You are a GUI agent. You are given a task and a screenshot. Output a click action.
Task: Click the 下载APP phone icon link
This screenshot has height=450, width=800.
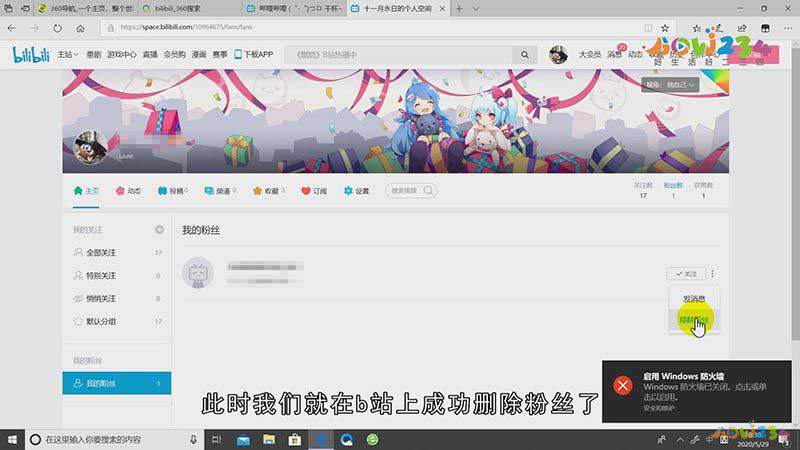(254, 54)
